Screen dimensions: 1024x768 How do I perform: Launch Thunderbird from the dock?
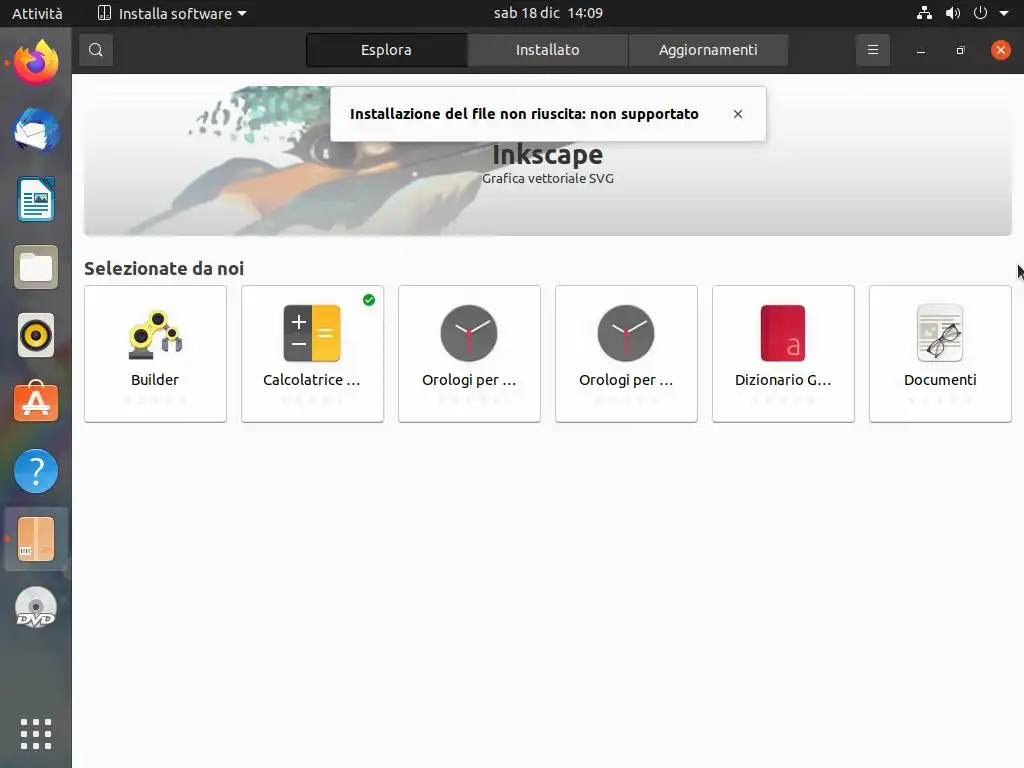[x=36, y=131]
